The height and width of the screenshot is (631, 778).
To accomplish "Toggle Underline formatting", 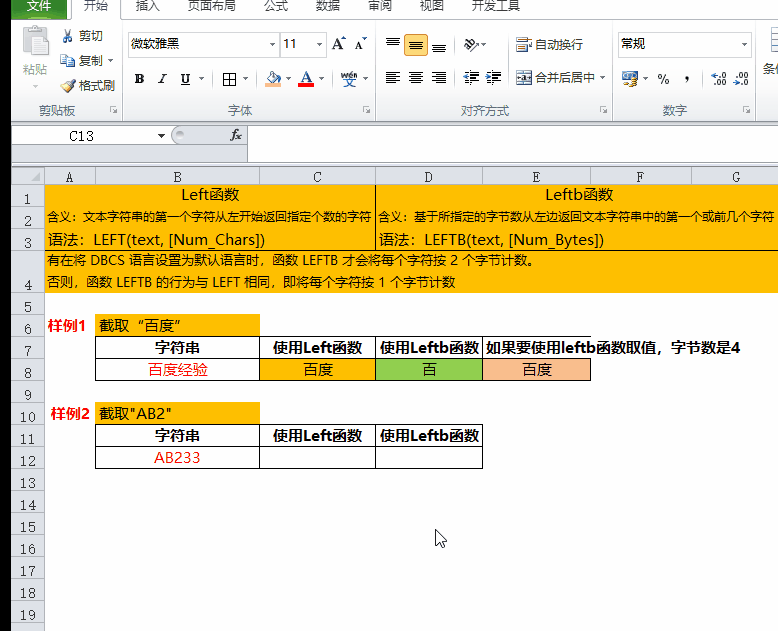I will (x=185, y=78).
